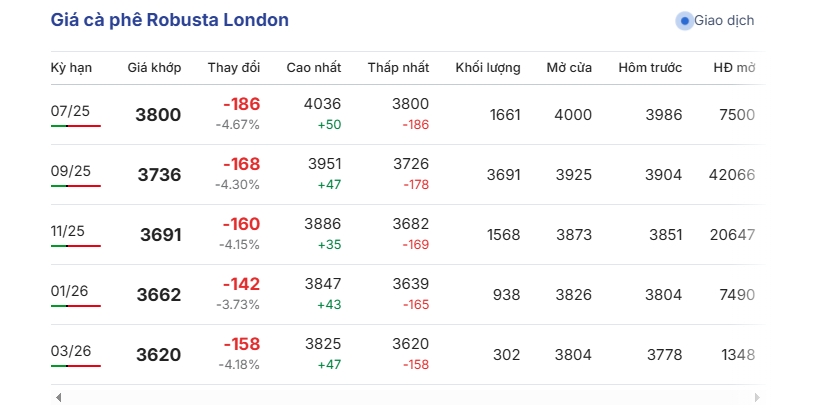Sort by the Giá khớp column header
Viewport: 813px width, 414px height.
point(155,68)
